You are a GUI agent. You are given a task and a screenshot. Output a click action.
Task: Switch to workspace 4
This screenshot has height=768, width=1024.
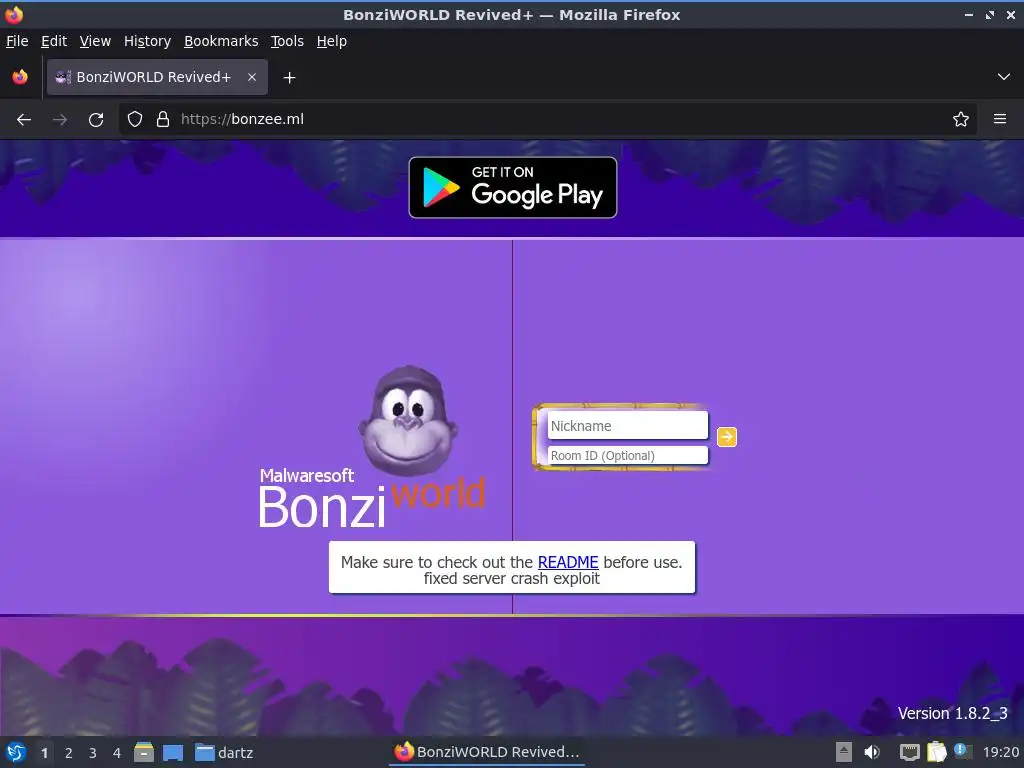click(117, 753)
